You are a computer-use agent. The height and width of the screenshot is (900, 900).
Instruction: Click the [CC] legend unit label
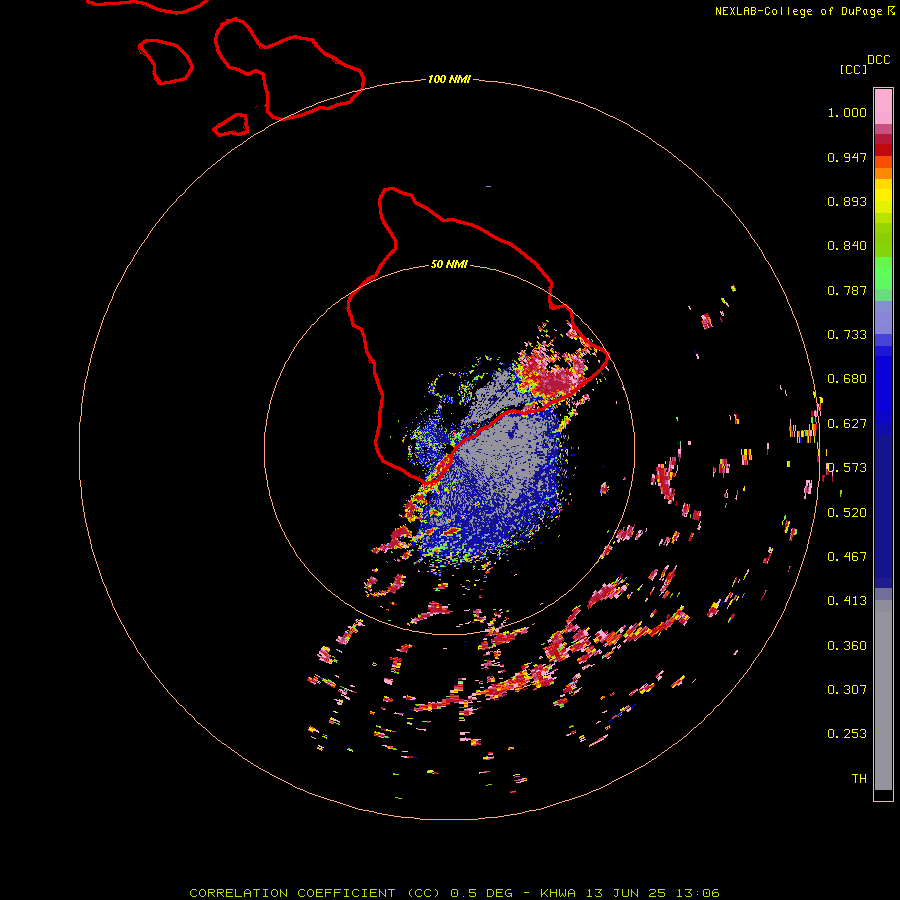click(x=853, y=69)
